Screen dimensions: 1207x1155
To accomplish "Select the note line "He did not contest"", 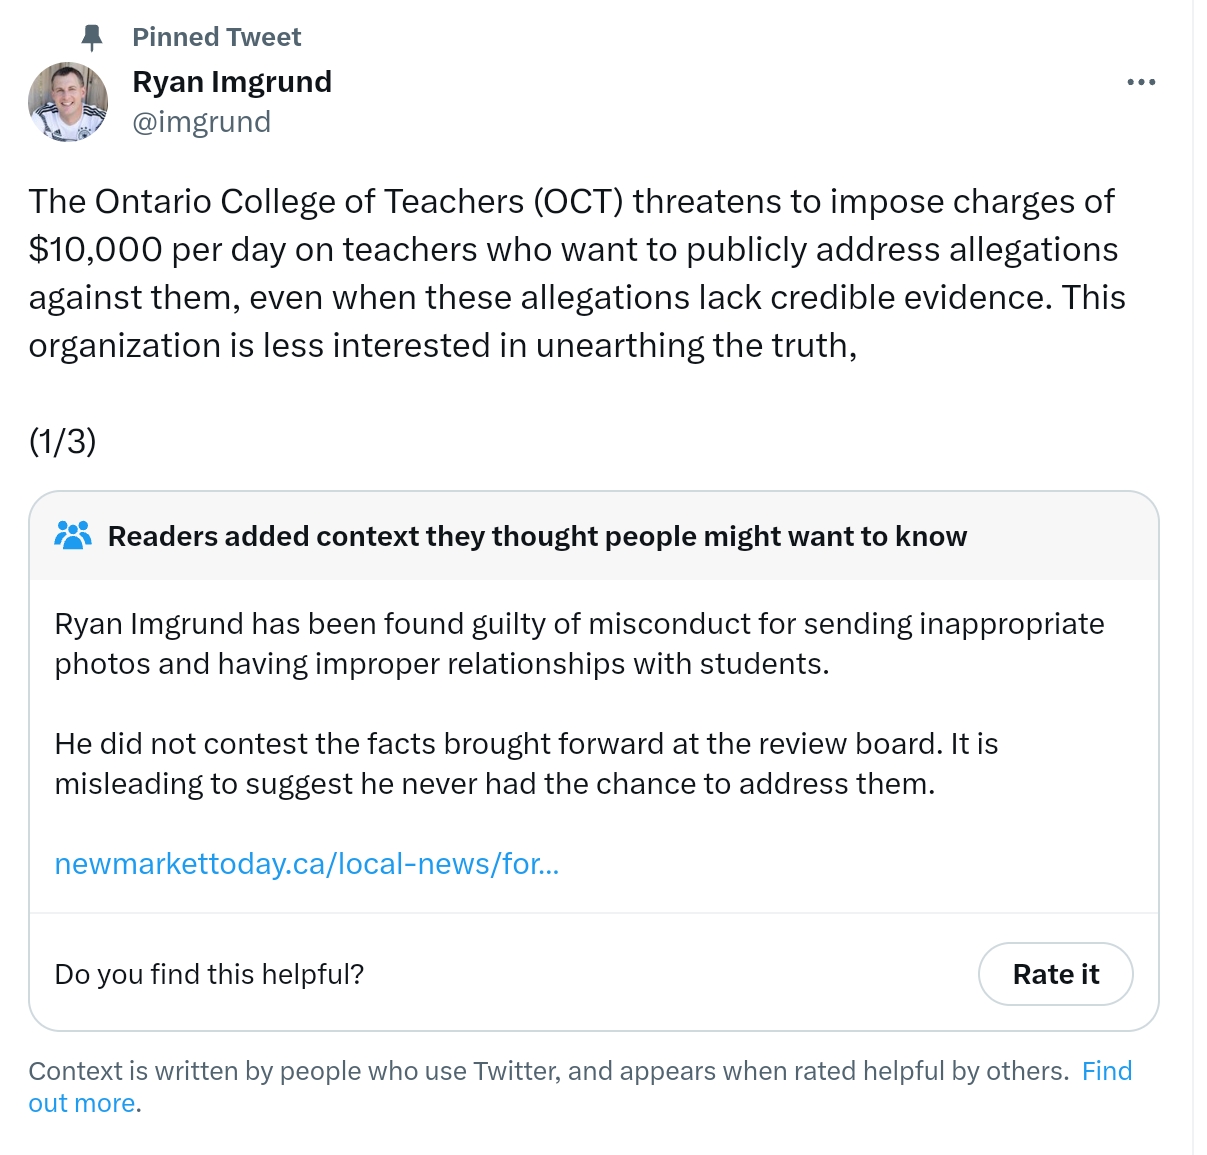I will pos(526,764).
